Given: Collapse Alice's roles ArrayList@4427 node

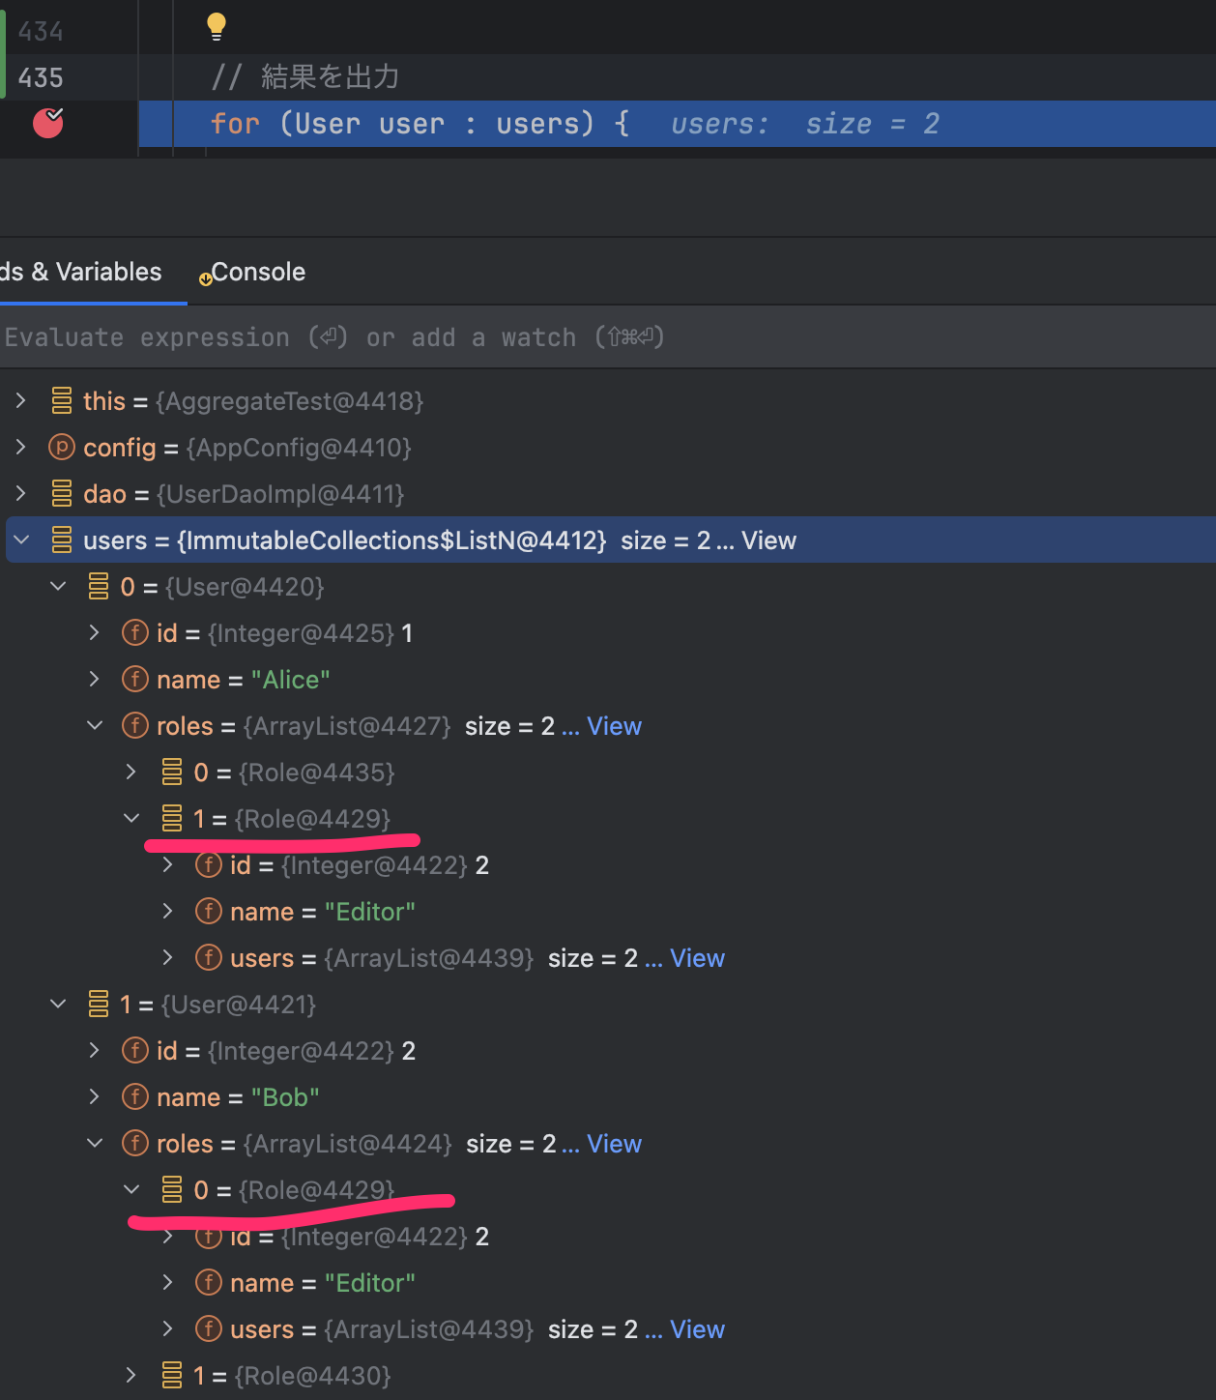Looking at the screenshot, I should pyautogui.click(x=94, y=726).
